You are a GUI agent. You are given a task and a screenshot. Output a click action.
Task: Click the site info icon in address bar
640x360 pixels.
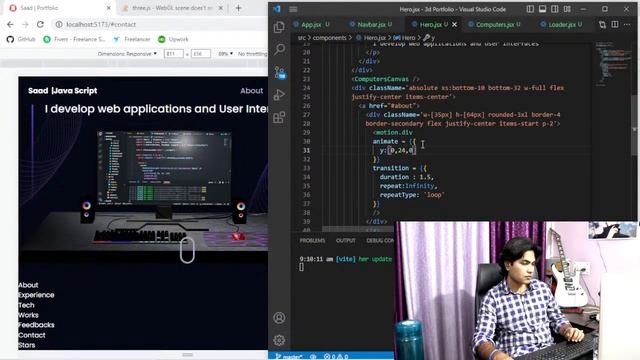click(59, 24)
